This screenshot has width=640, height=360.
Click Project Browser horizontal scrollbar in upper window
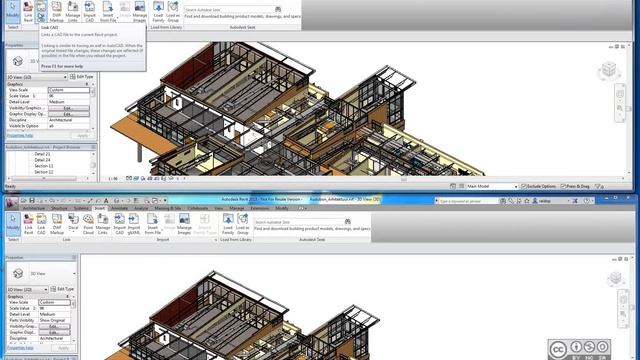click(44, 179)
